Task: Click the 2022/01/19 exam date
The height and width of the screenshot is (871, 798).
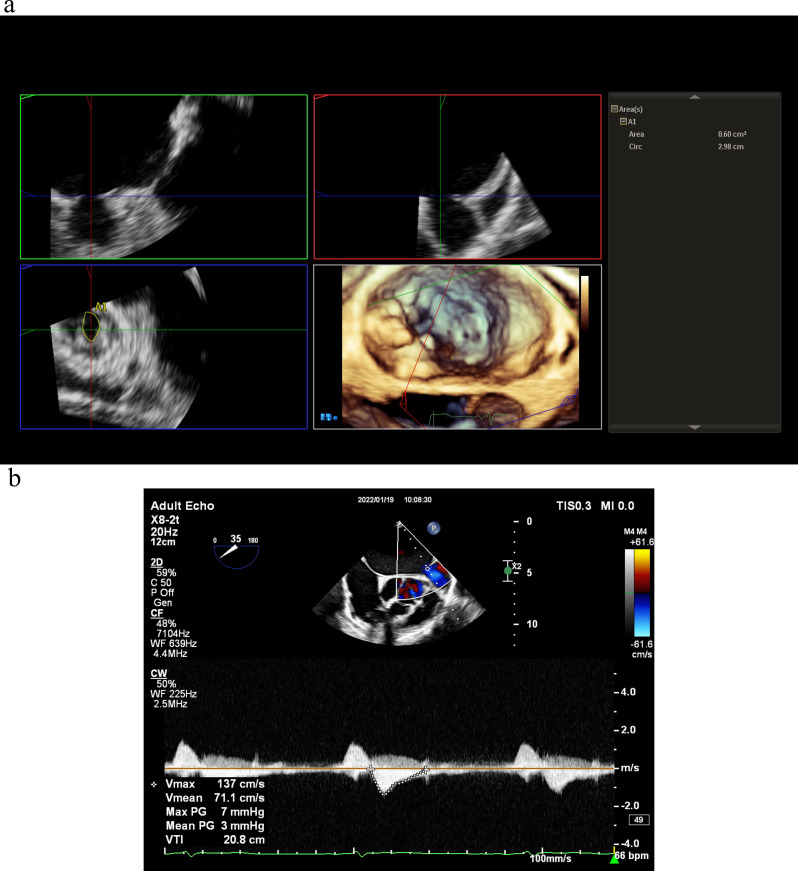Action: pos(376,500)
